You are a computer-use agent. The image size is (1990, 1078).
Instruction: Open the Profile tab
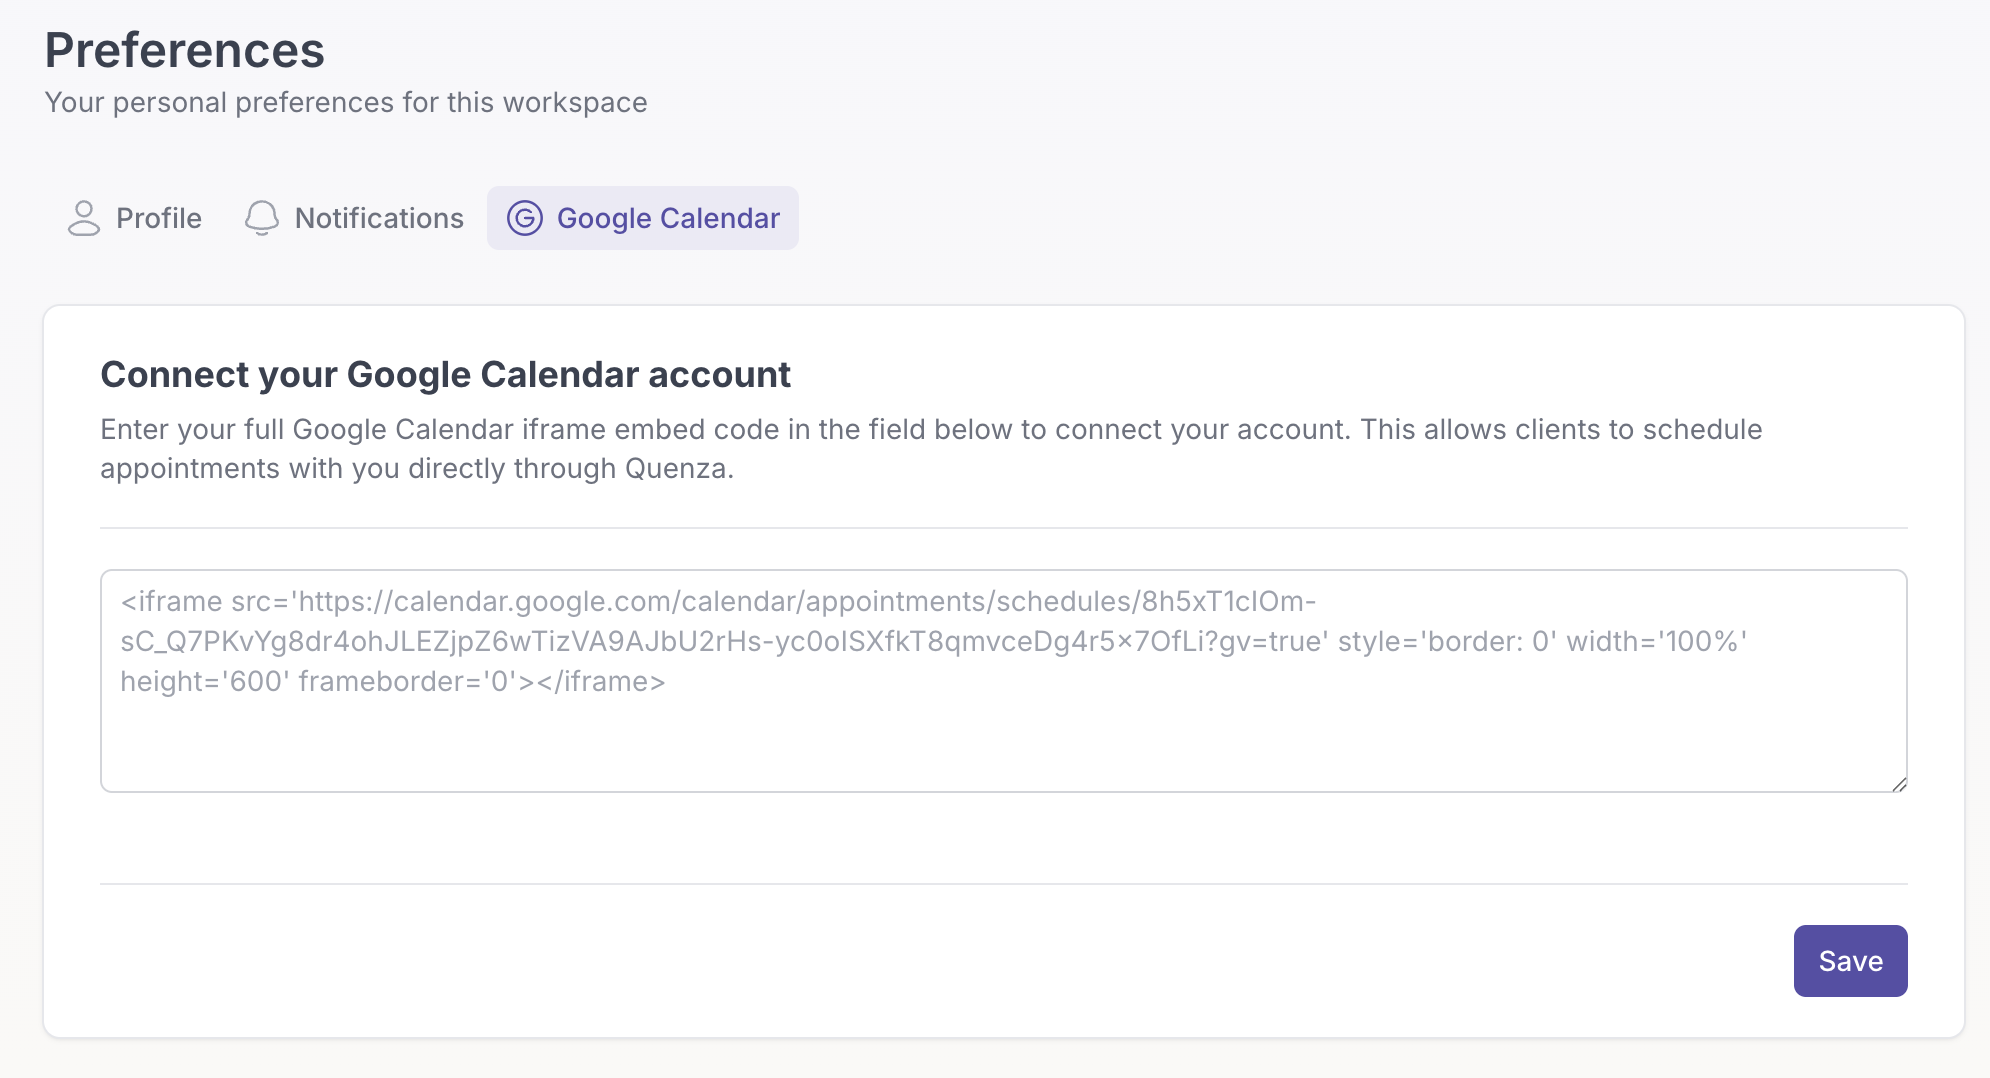click(x=134, y=218)
